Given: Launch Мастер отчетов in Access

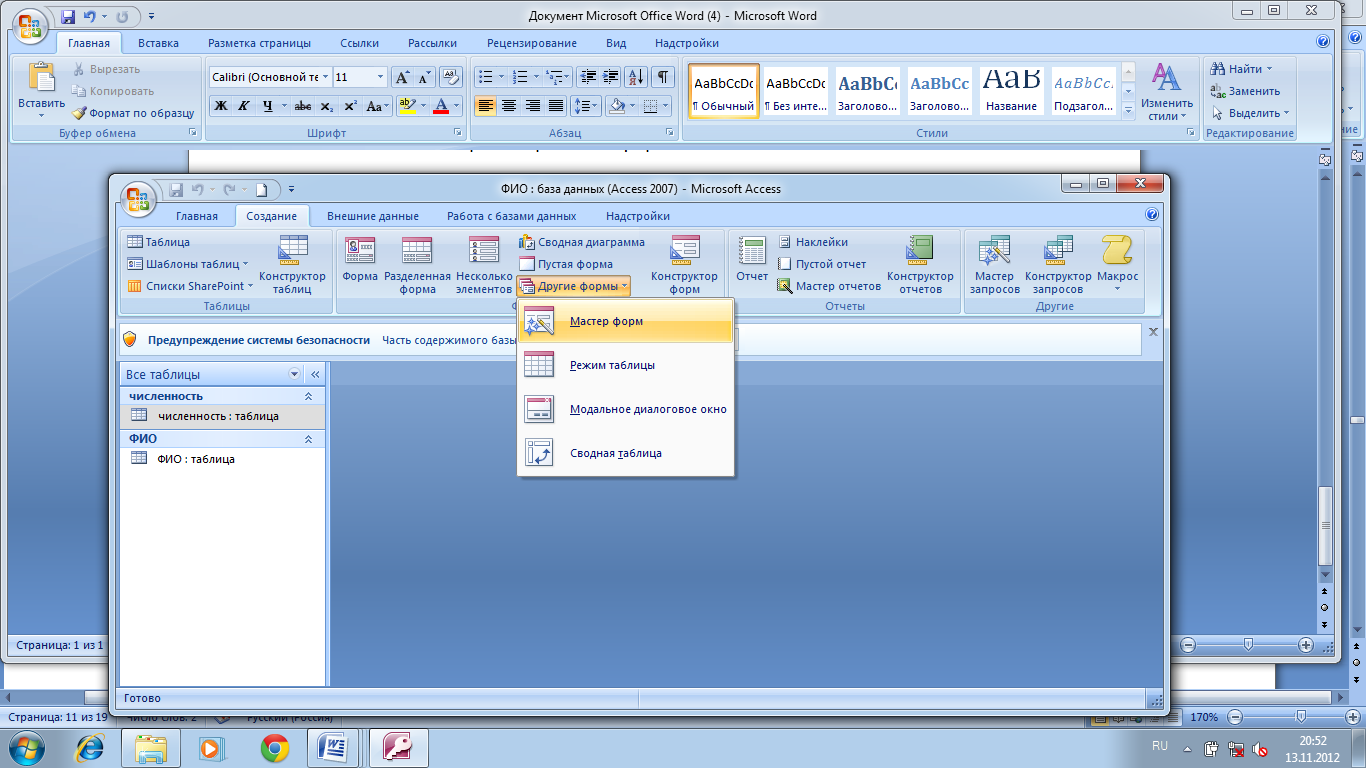Looking at the screenshot, I should [x=829, y=286].
